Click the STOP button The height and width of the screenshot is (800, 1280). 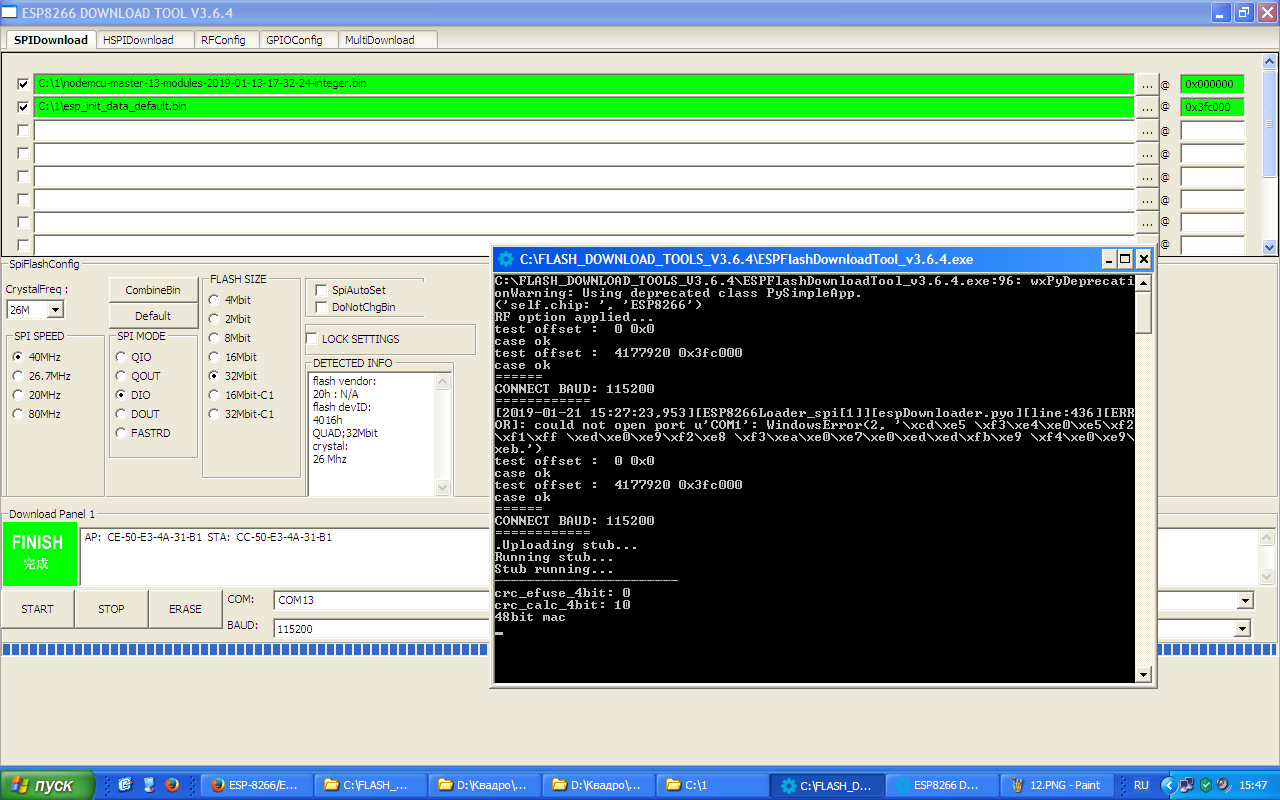coord(111,609)
